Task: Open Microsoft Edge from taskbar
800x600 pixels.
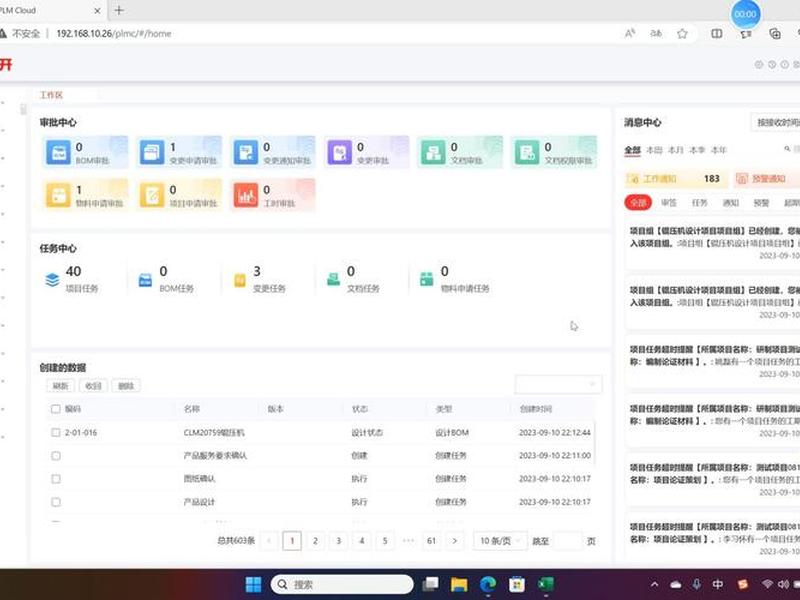Action: click(488, 584)
